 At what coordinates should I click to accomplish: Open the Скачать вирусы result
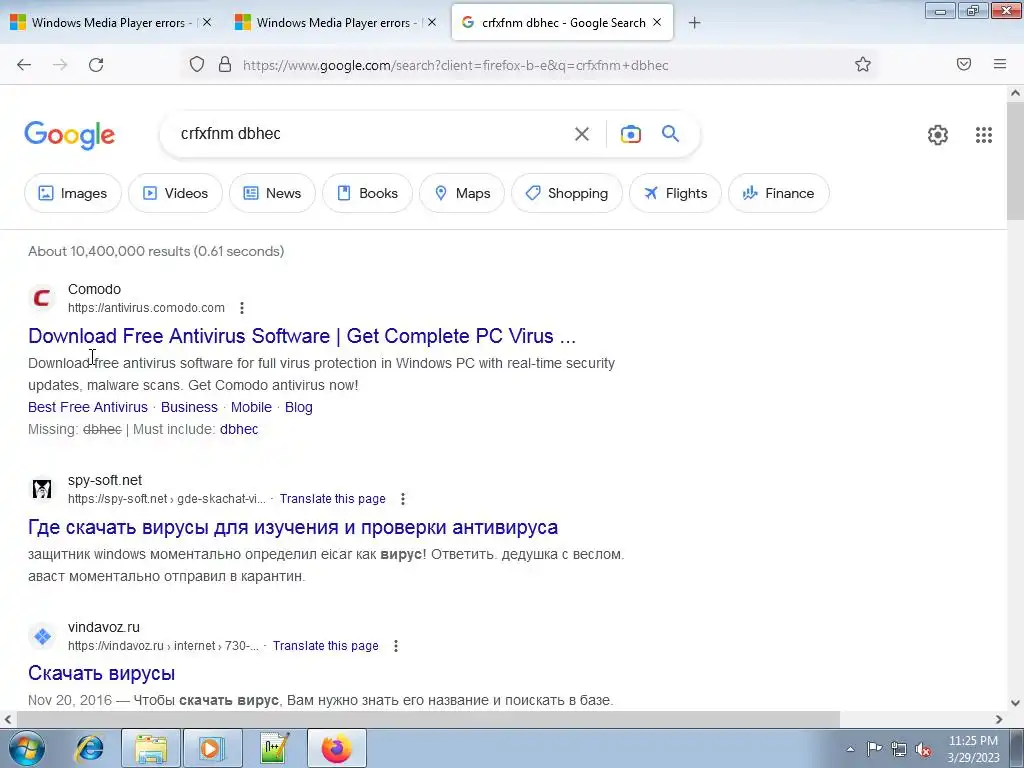(101, 673)
